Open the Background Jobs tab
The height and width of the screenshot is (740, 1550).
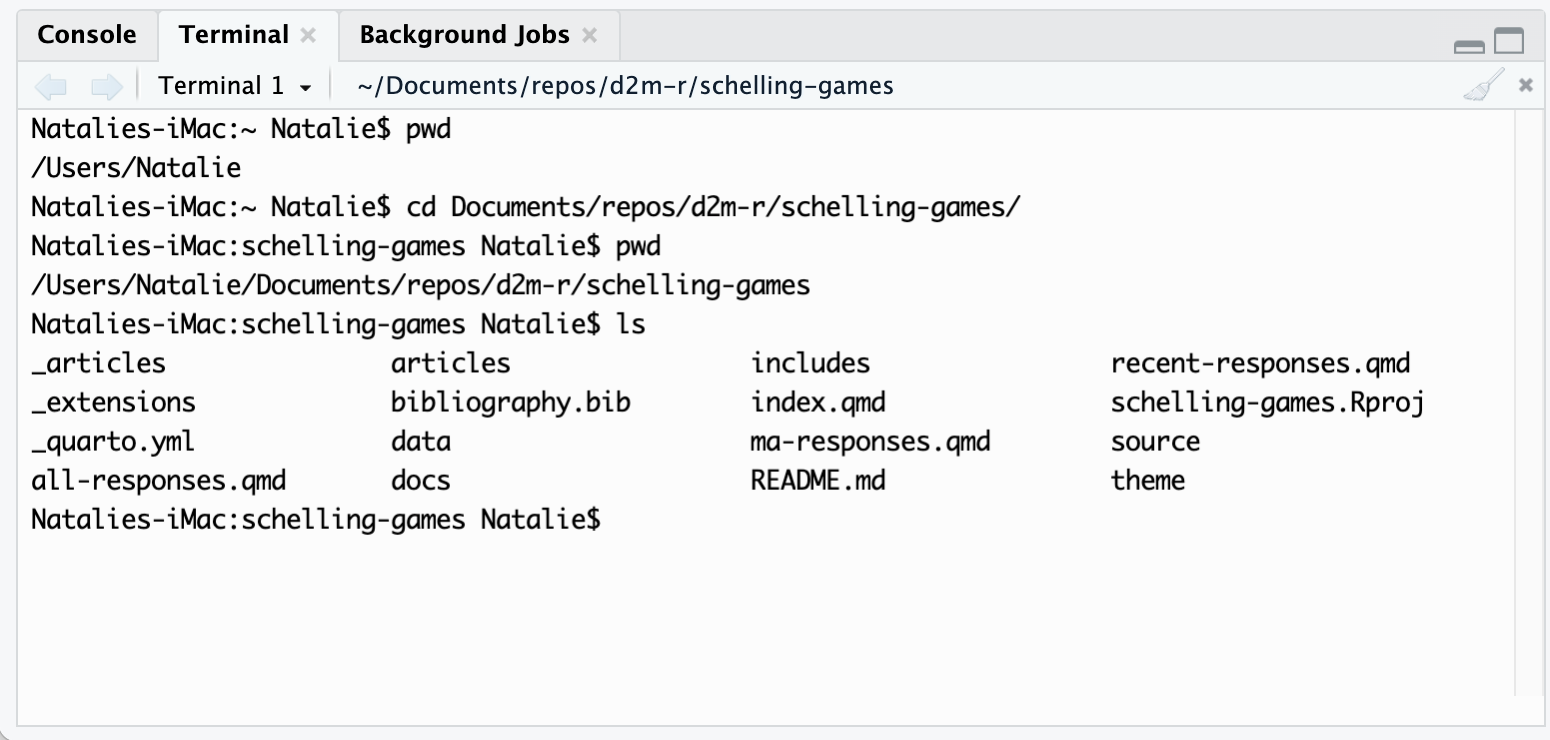[x=464, y=35]
